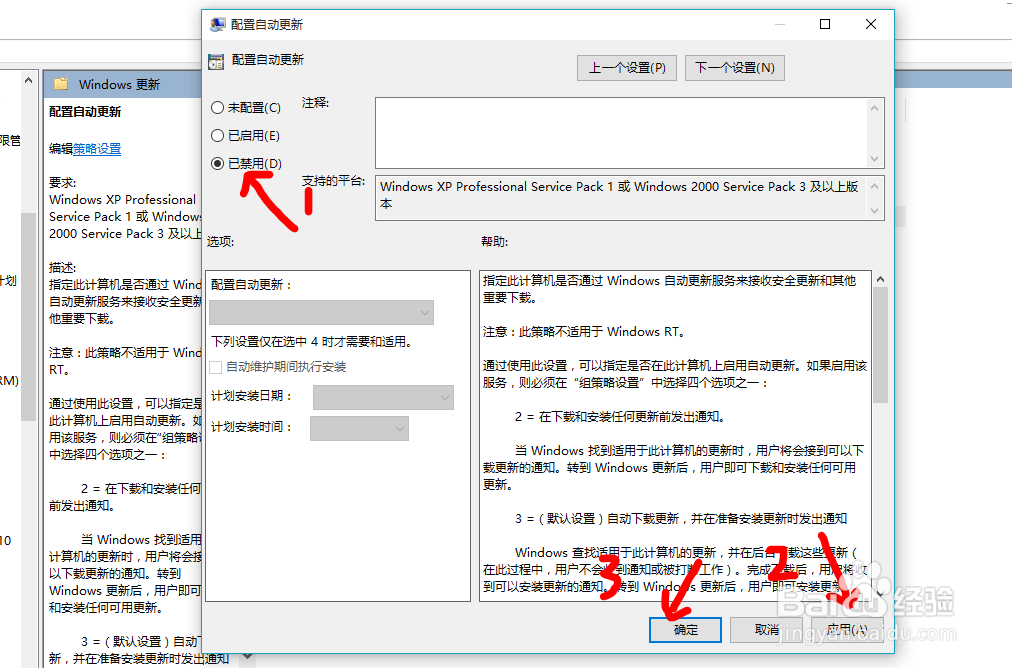The width and height of the screenshot is (1012, 668).
Task: Click the 上一个设置(P) button
Action: (627, 68)
